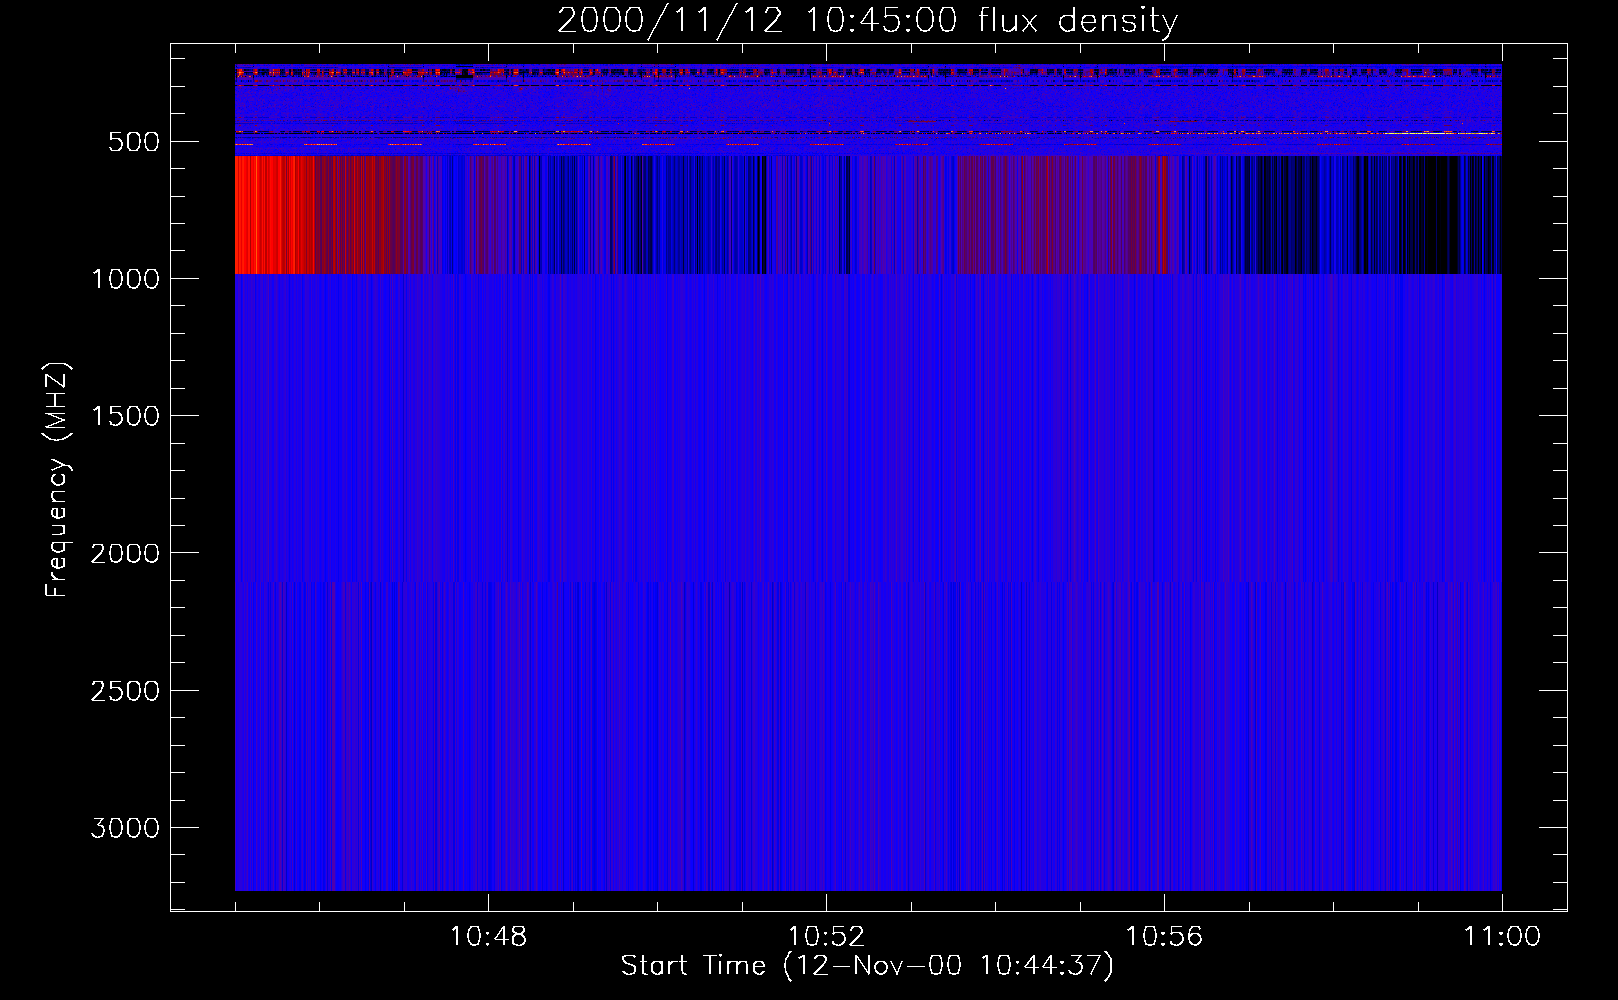Image resolution: width=1618 pixels, height=1000 pixels.
Task: Click the 2500 frequency tick label
Action: point(125,691)
